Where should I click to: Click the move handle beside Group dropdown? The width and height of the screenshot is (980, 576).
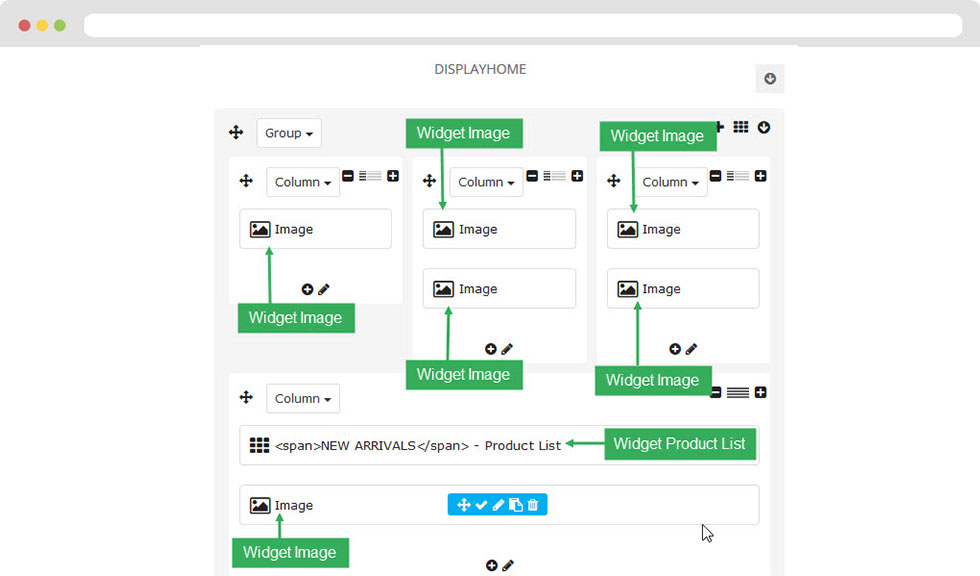(236, 132)
